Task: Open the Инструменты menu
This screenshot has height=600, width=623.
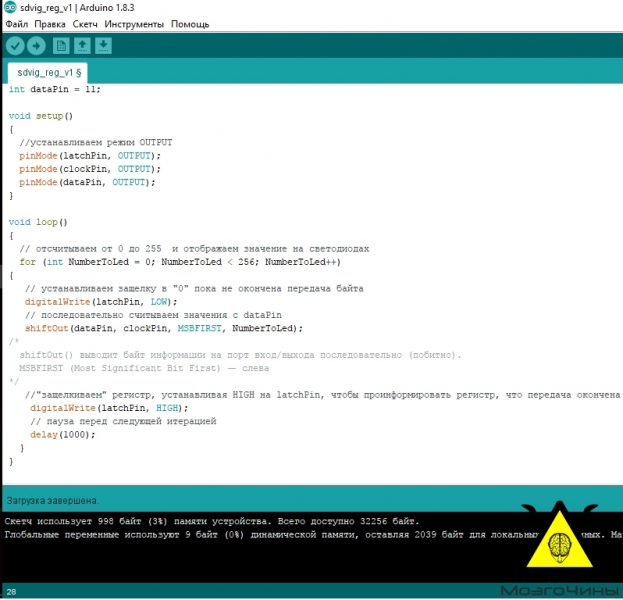Action: (x=134, y=24)
